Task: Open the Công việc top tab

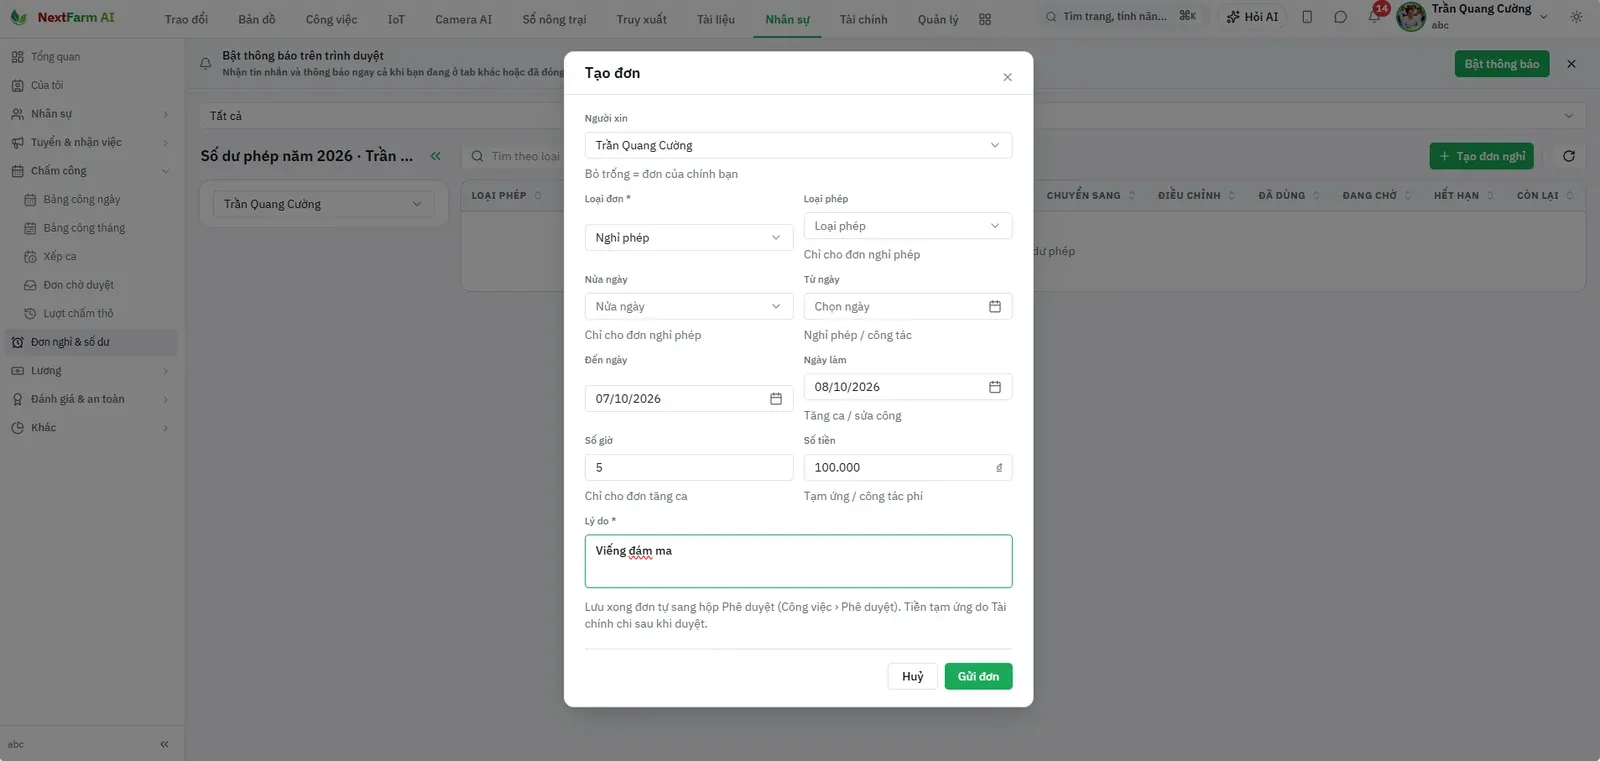Action: pos(331,19)
